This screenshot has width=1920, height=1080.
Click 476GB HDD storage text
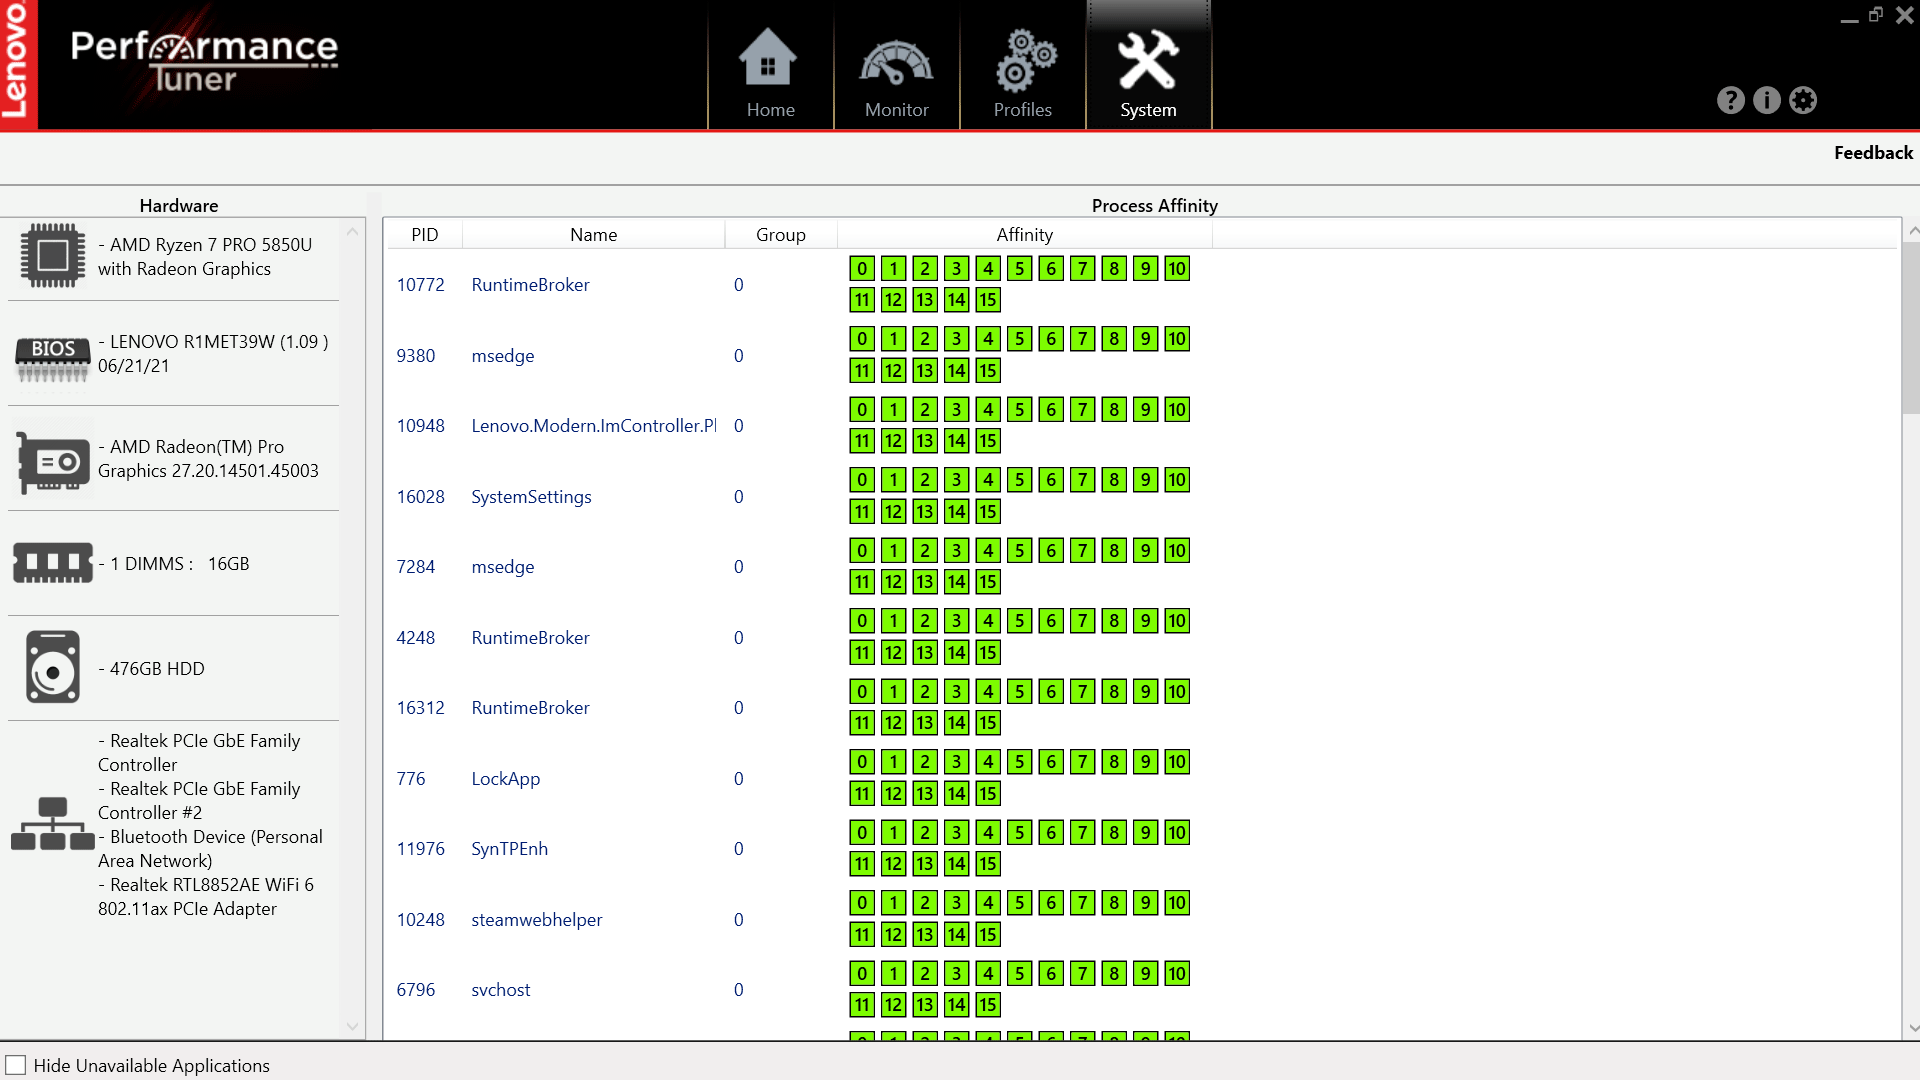point(151,668)
